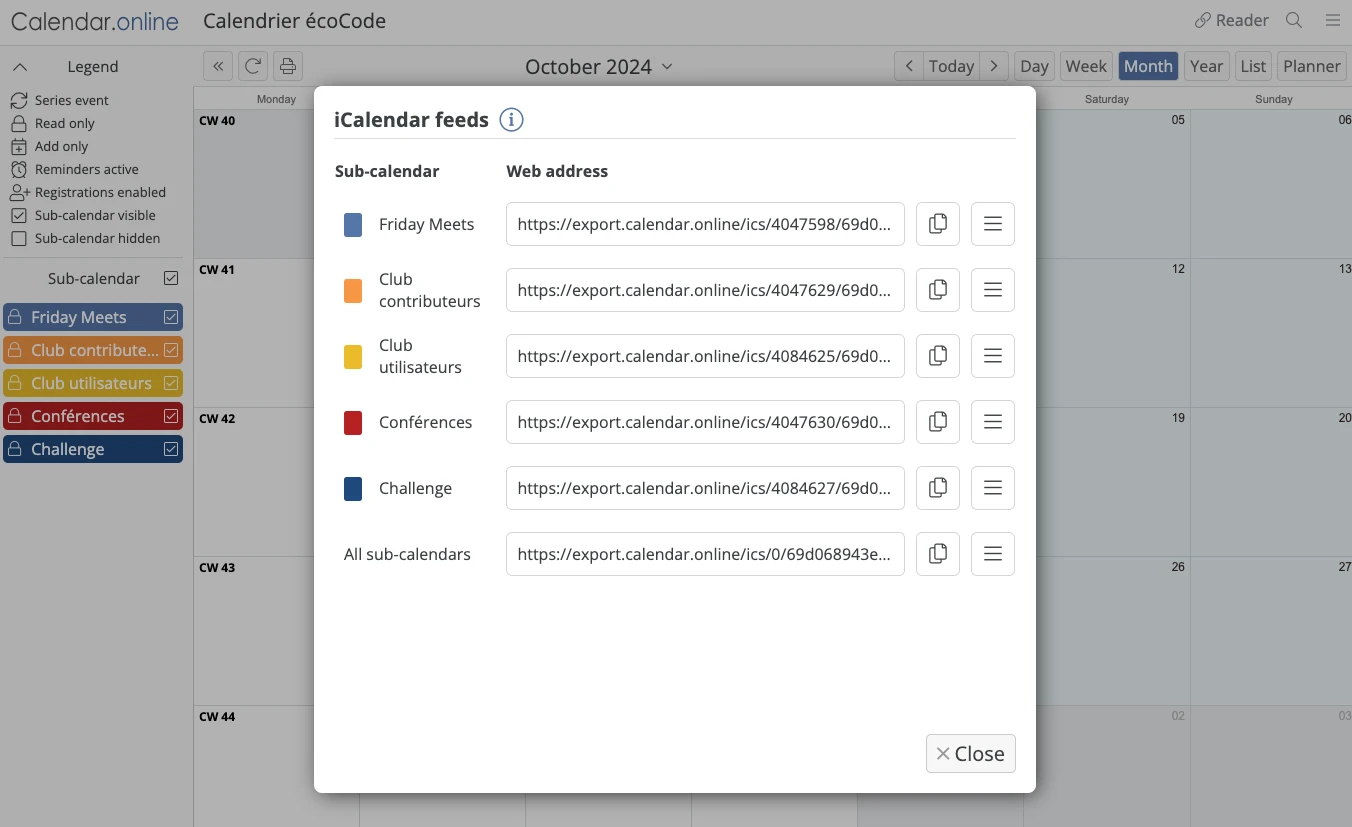Uncheck the Challenge sub-calendar
Image resolution: width=1352 pixels, height=827 pixels.
point(171,449)
